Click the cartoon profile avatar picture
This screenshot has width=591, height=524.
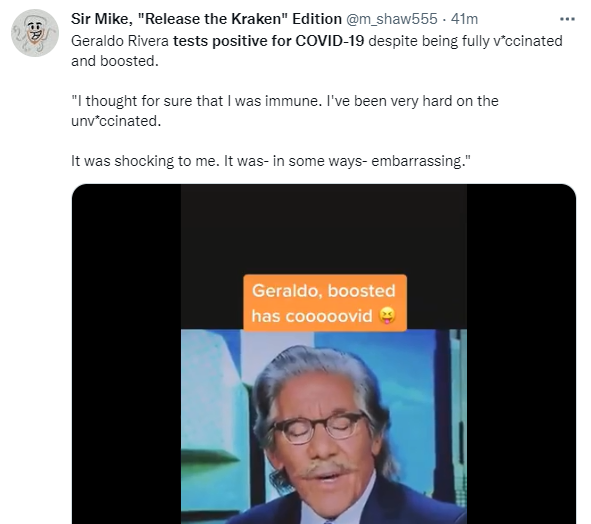[x=35, y=33]
